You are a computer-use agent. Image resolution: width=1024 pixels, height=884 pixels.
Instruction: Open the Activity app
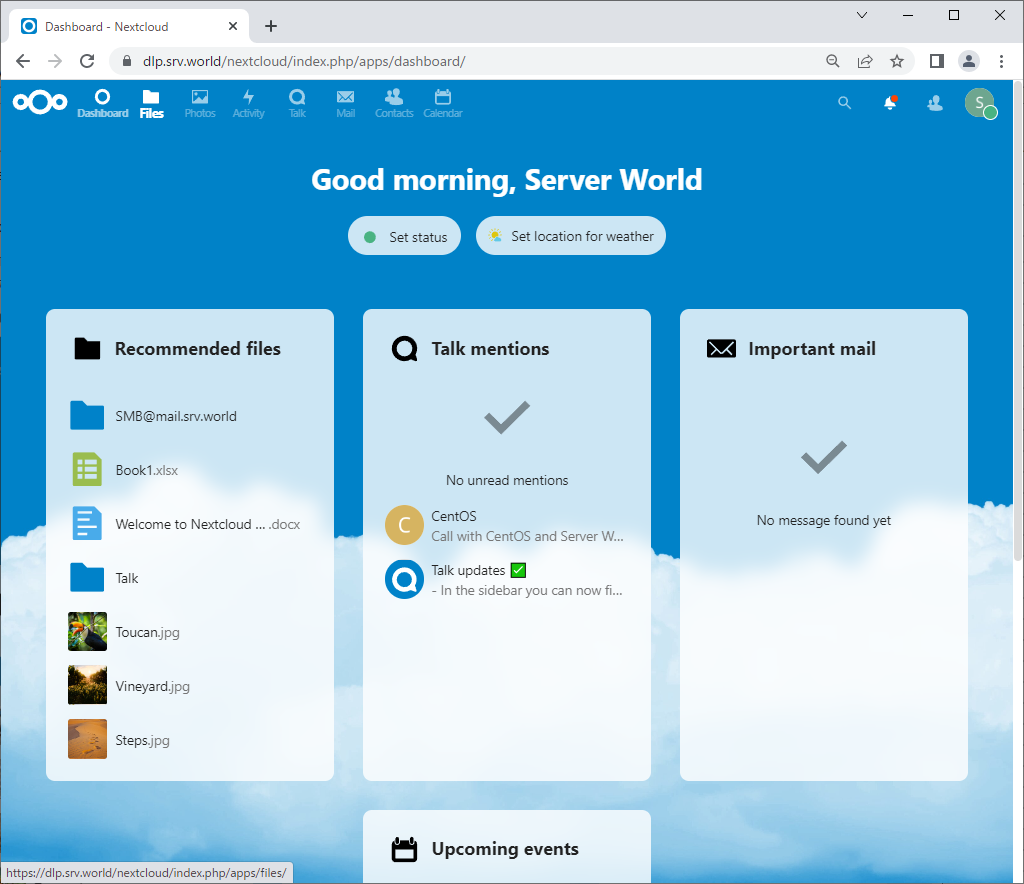click(248, 103)
